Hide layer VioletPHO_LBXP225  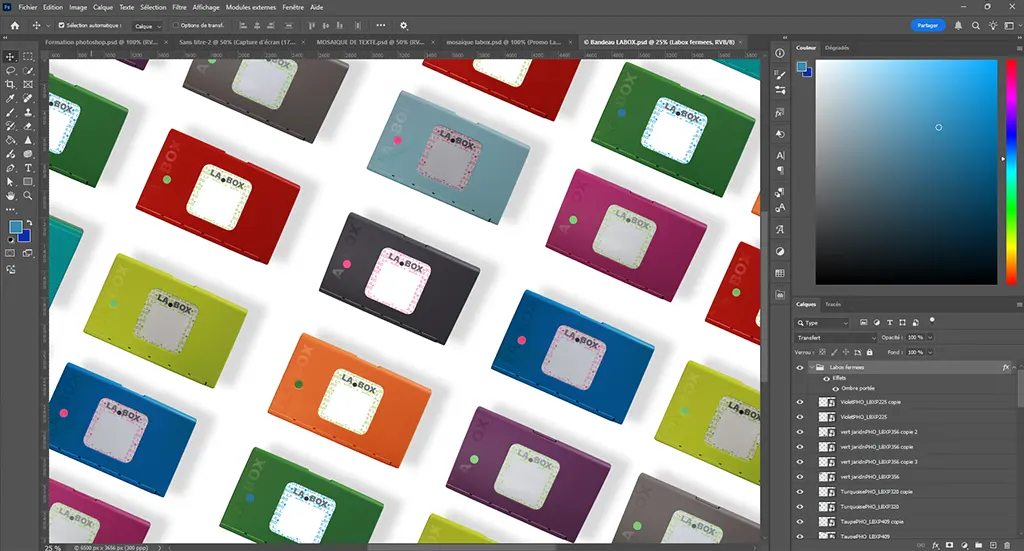tap(799, 417)
